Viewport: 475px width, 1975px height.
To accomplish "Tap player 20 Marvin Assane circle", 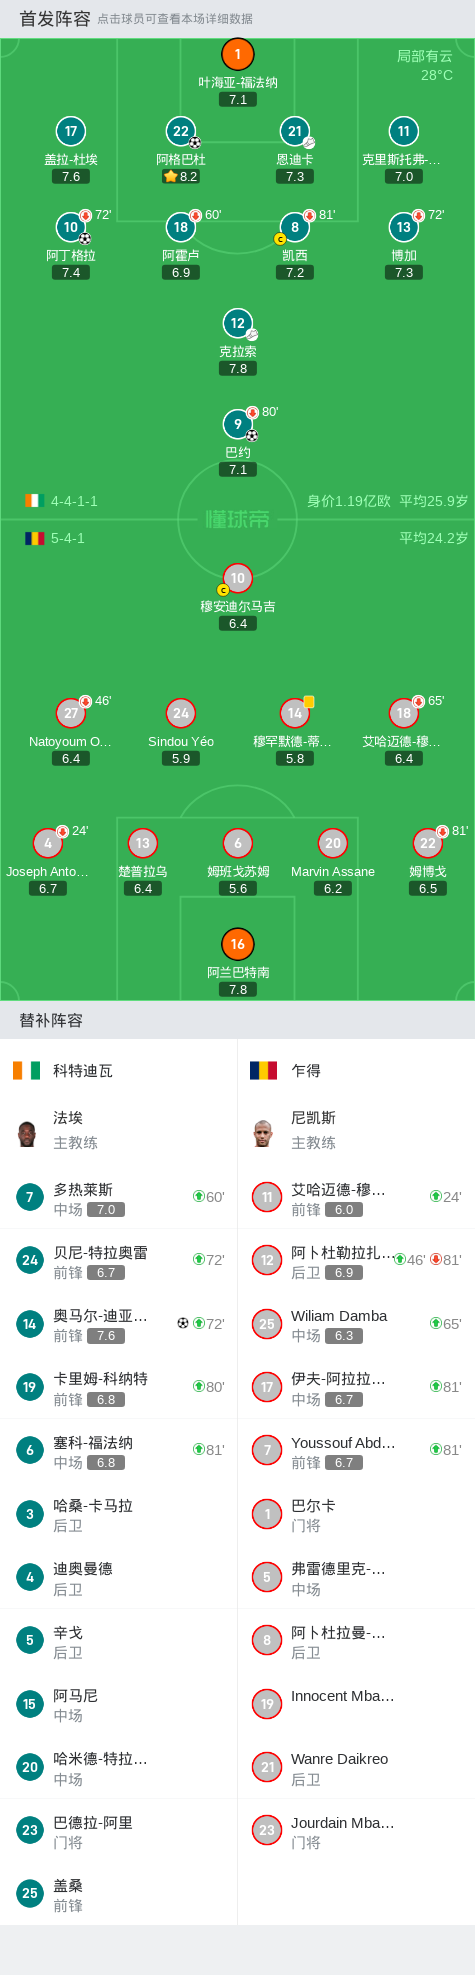I will [x=333, y=843].
